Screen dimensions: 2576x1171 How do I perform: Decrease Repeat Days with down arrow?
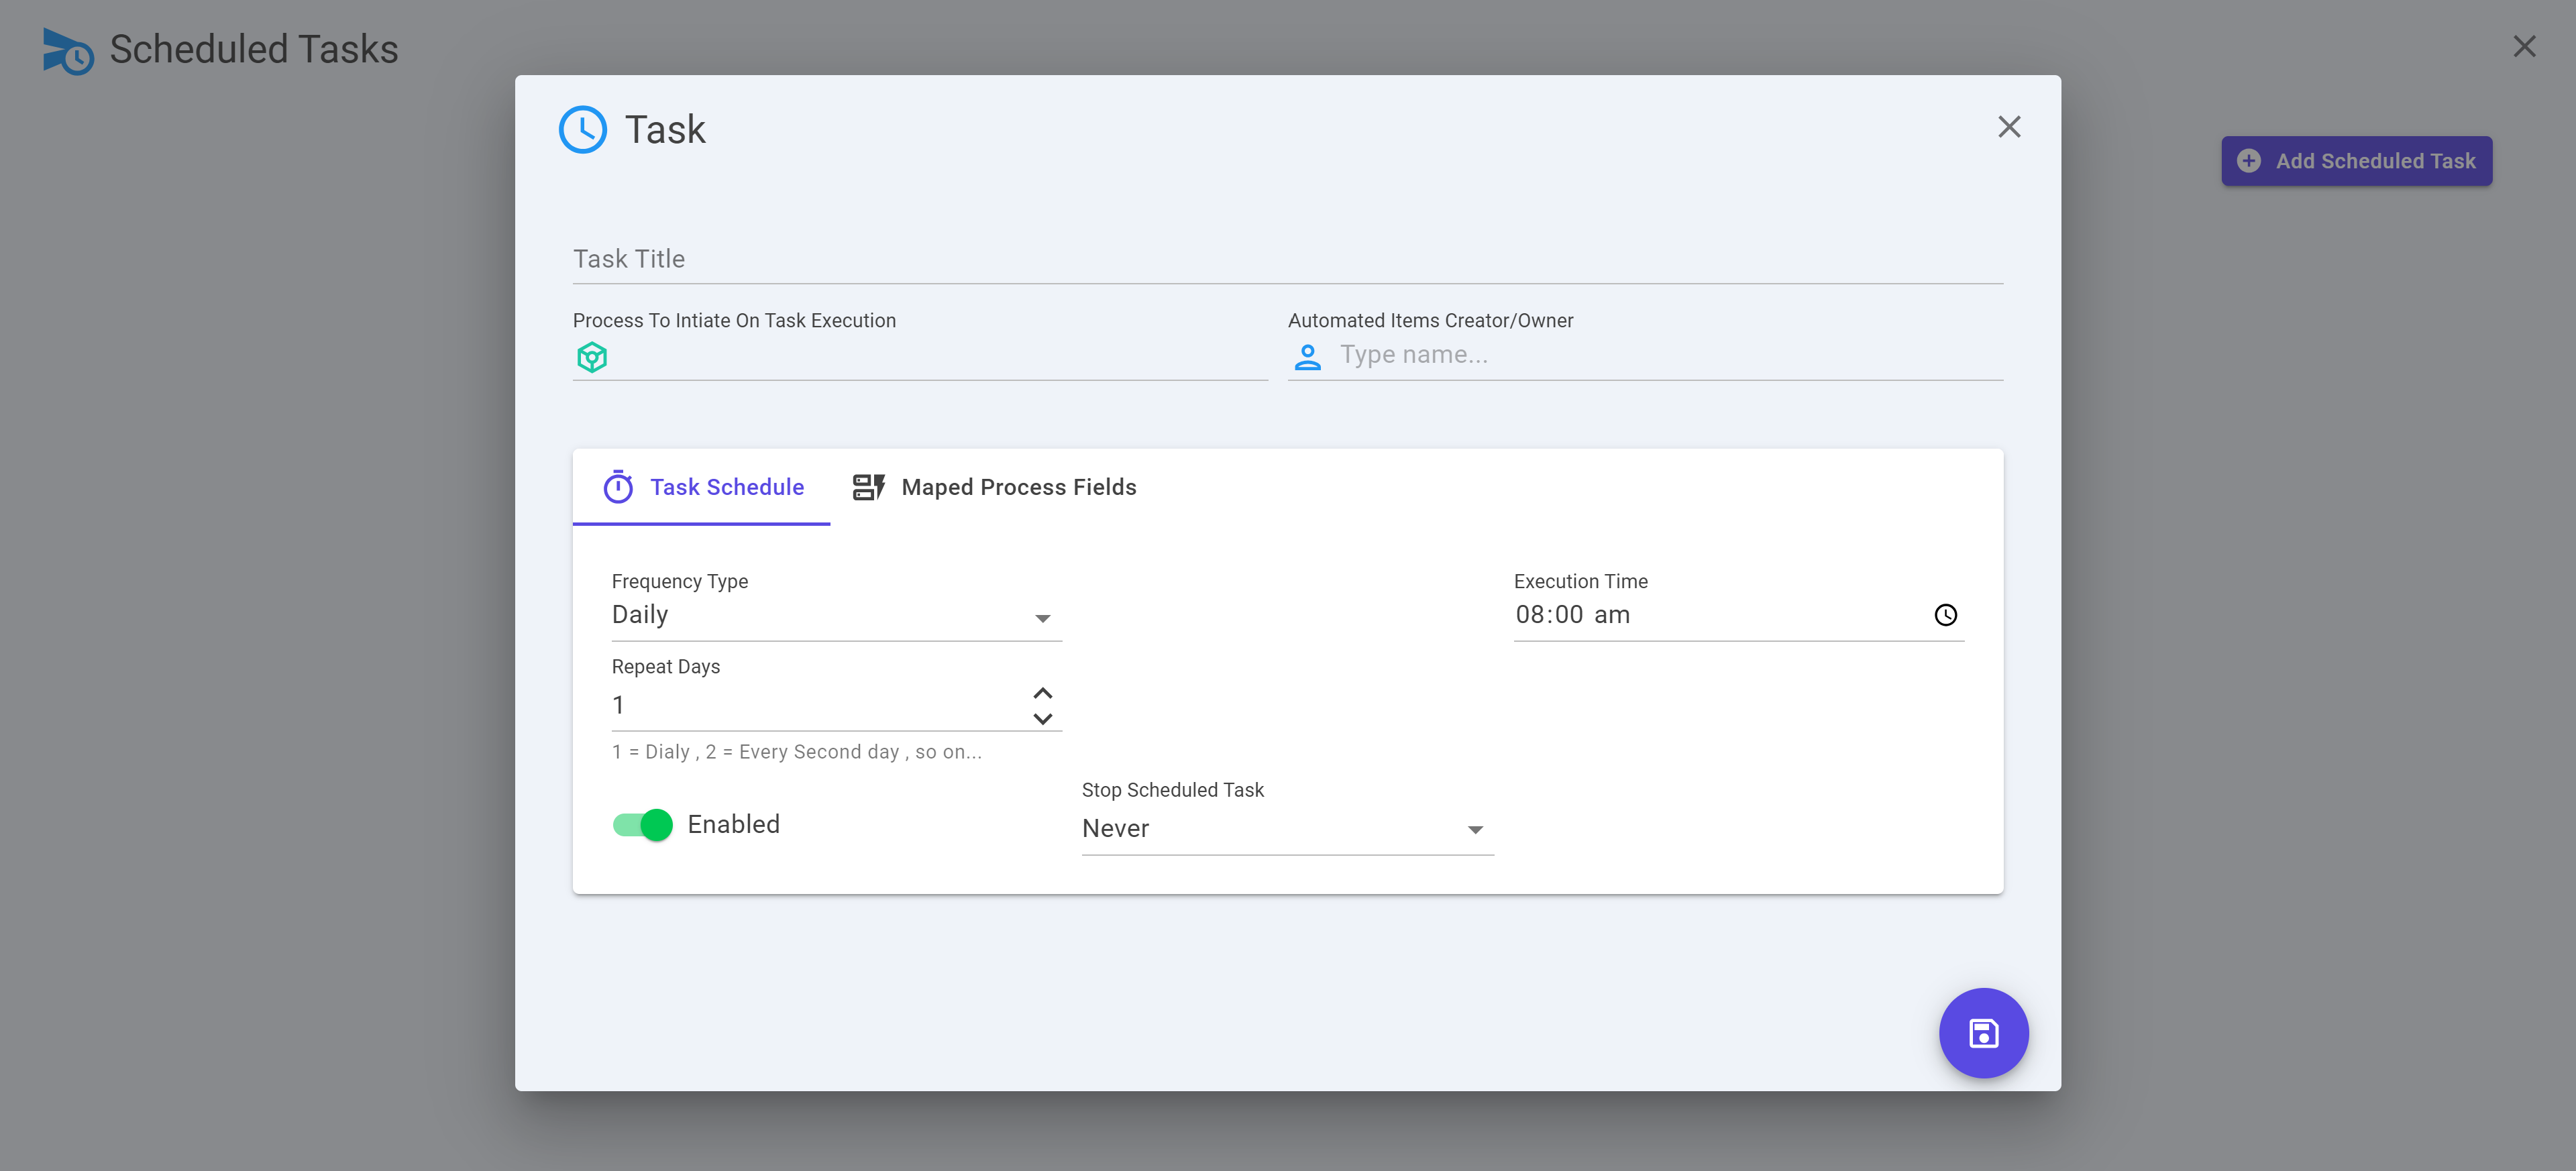coord(1042,719)
